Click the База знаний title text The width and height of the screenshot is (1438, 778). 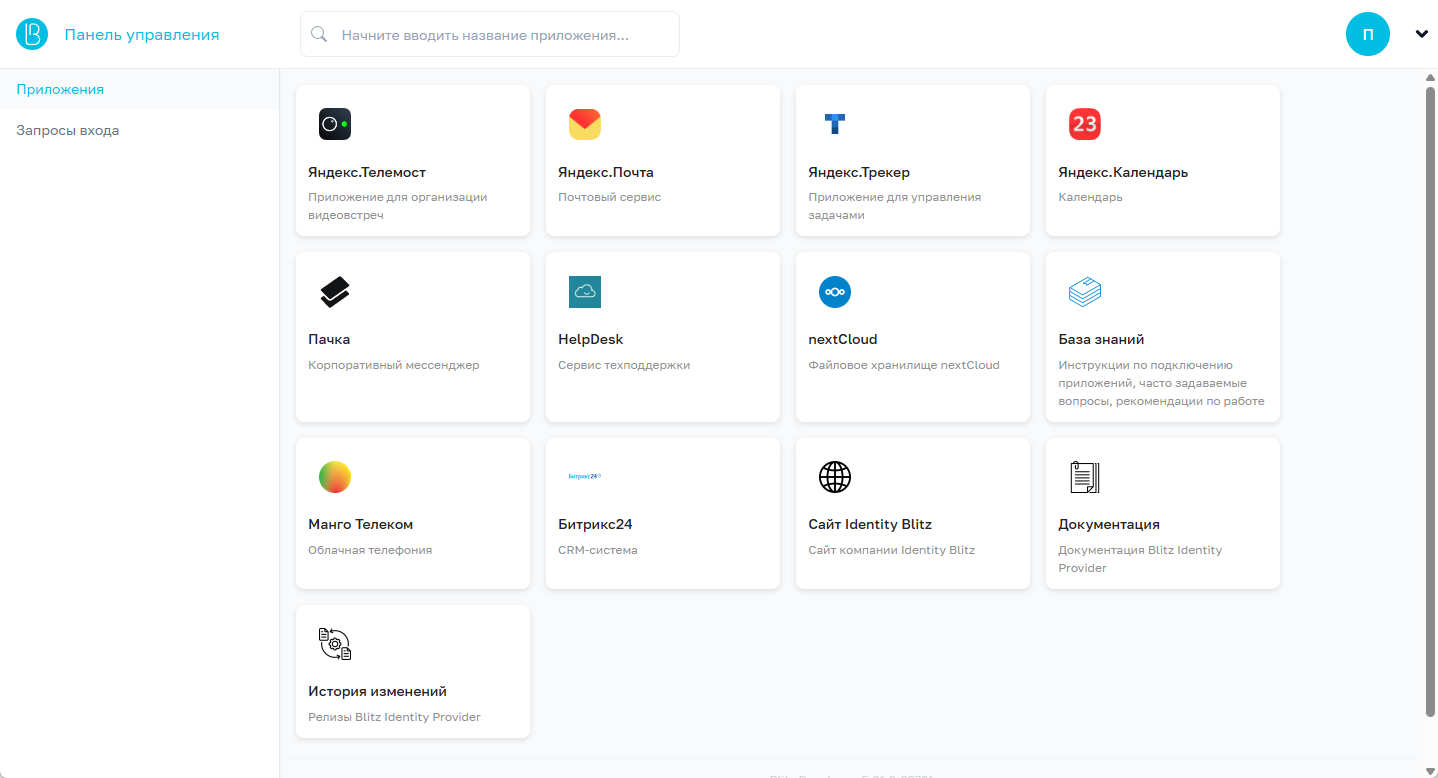(1101, 340)
